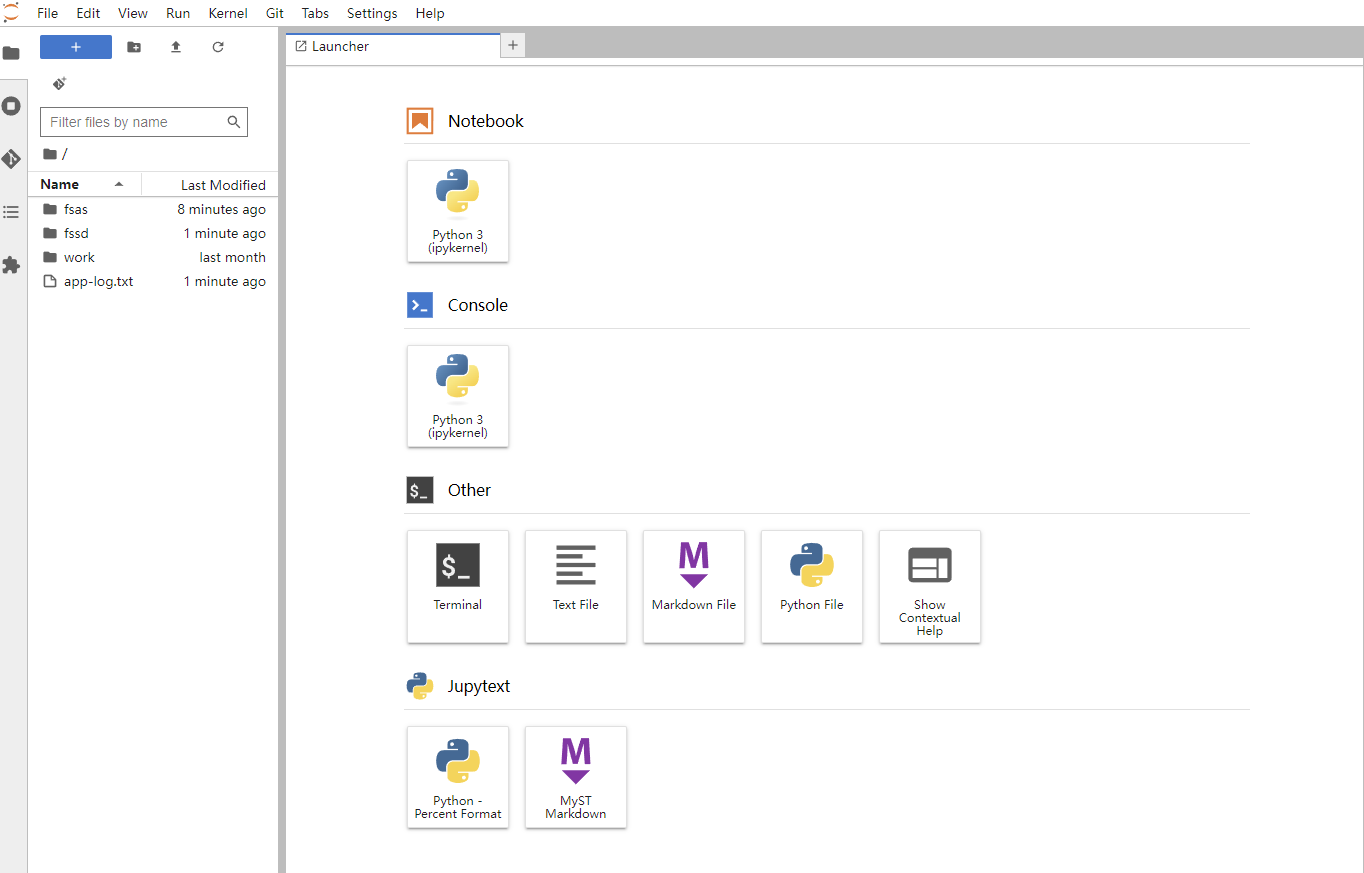
Task: Refresh the file browser list
Action: click(x=218, y=47)
